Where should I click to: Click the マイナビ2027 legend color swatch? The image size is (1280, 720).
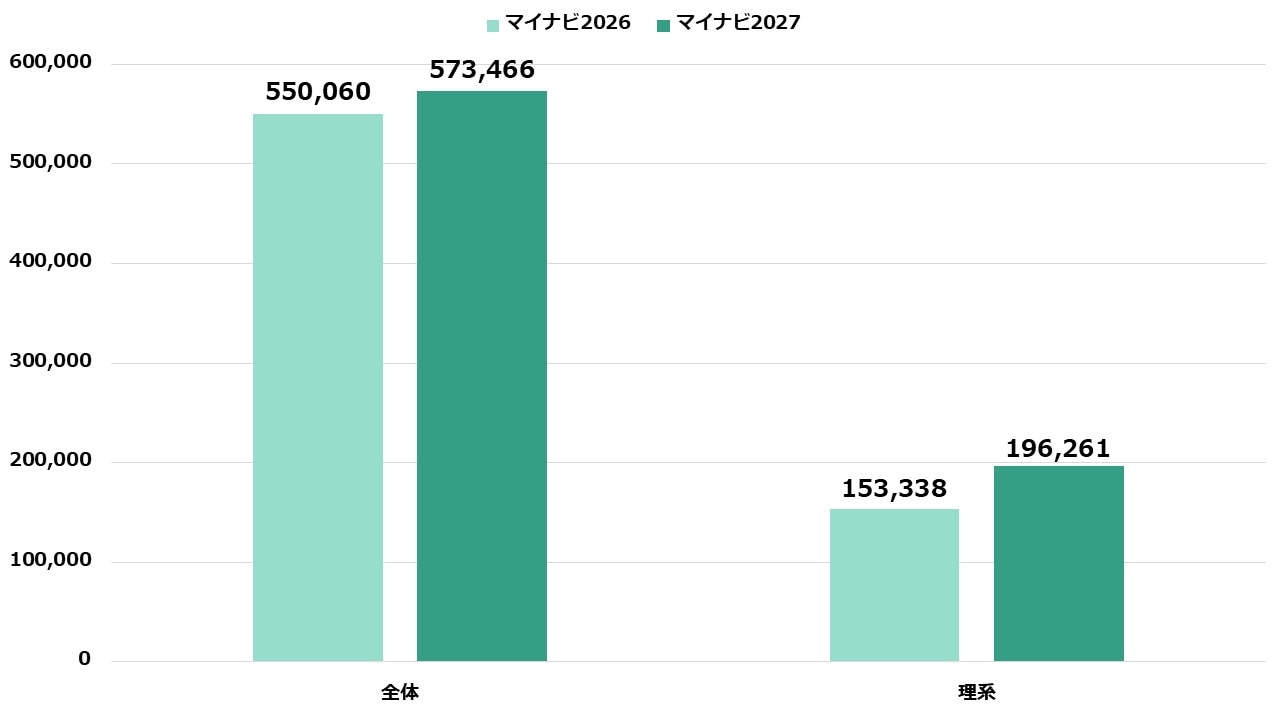point(663,25)
